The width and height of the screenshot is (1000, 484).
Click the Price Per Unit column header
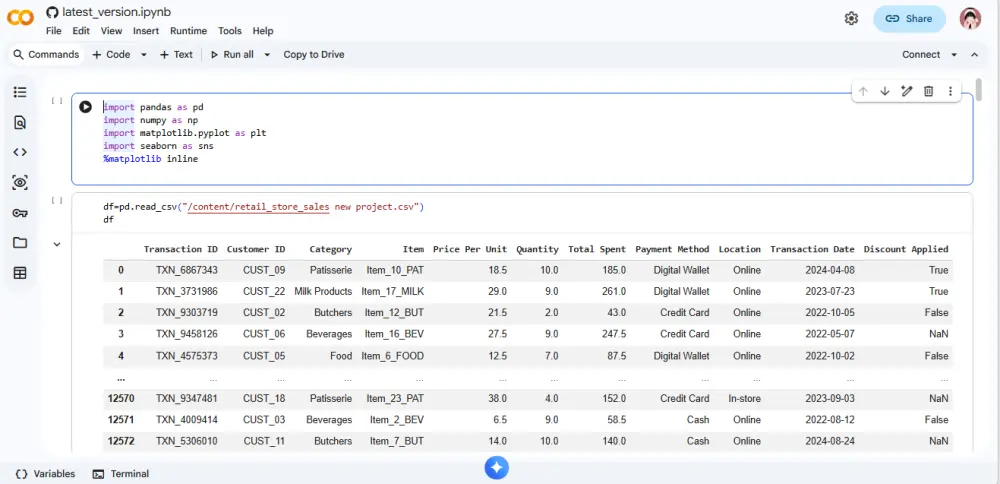click(x=470, y=249)
